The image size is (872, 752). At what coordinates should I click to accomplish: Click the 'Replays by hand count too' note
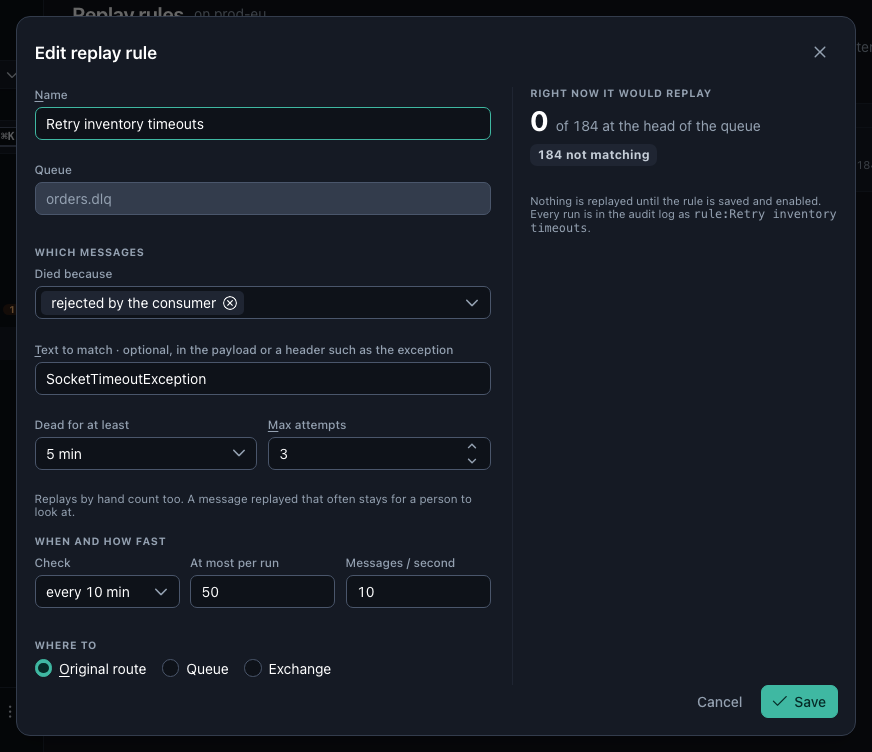click(253, 506)
